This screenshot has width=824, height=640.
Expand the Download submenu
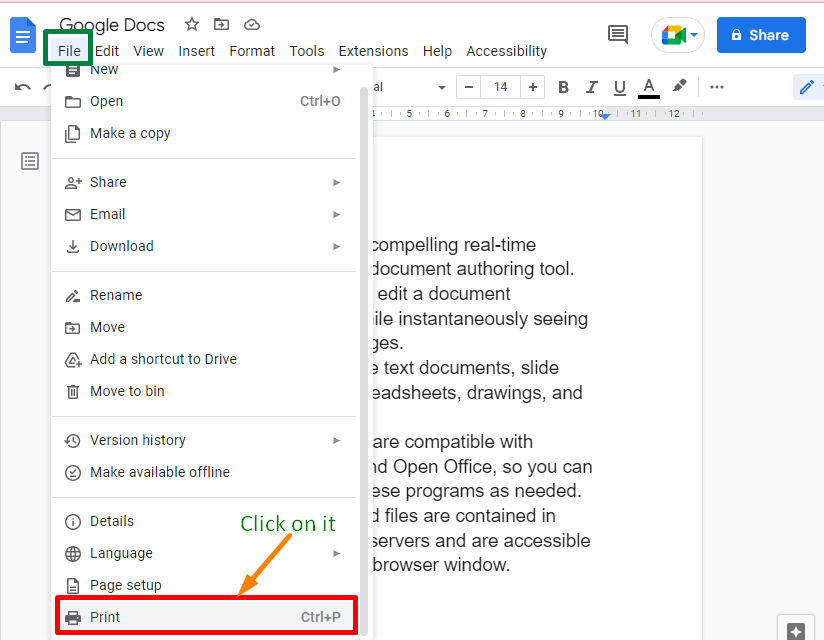pos(205,246)
